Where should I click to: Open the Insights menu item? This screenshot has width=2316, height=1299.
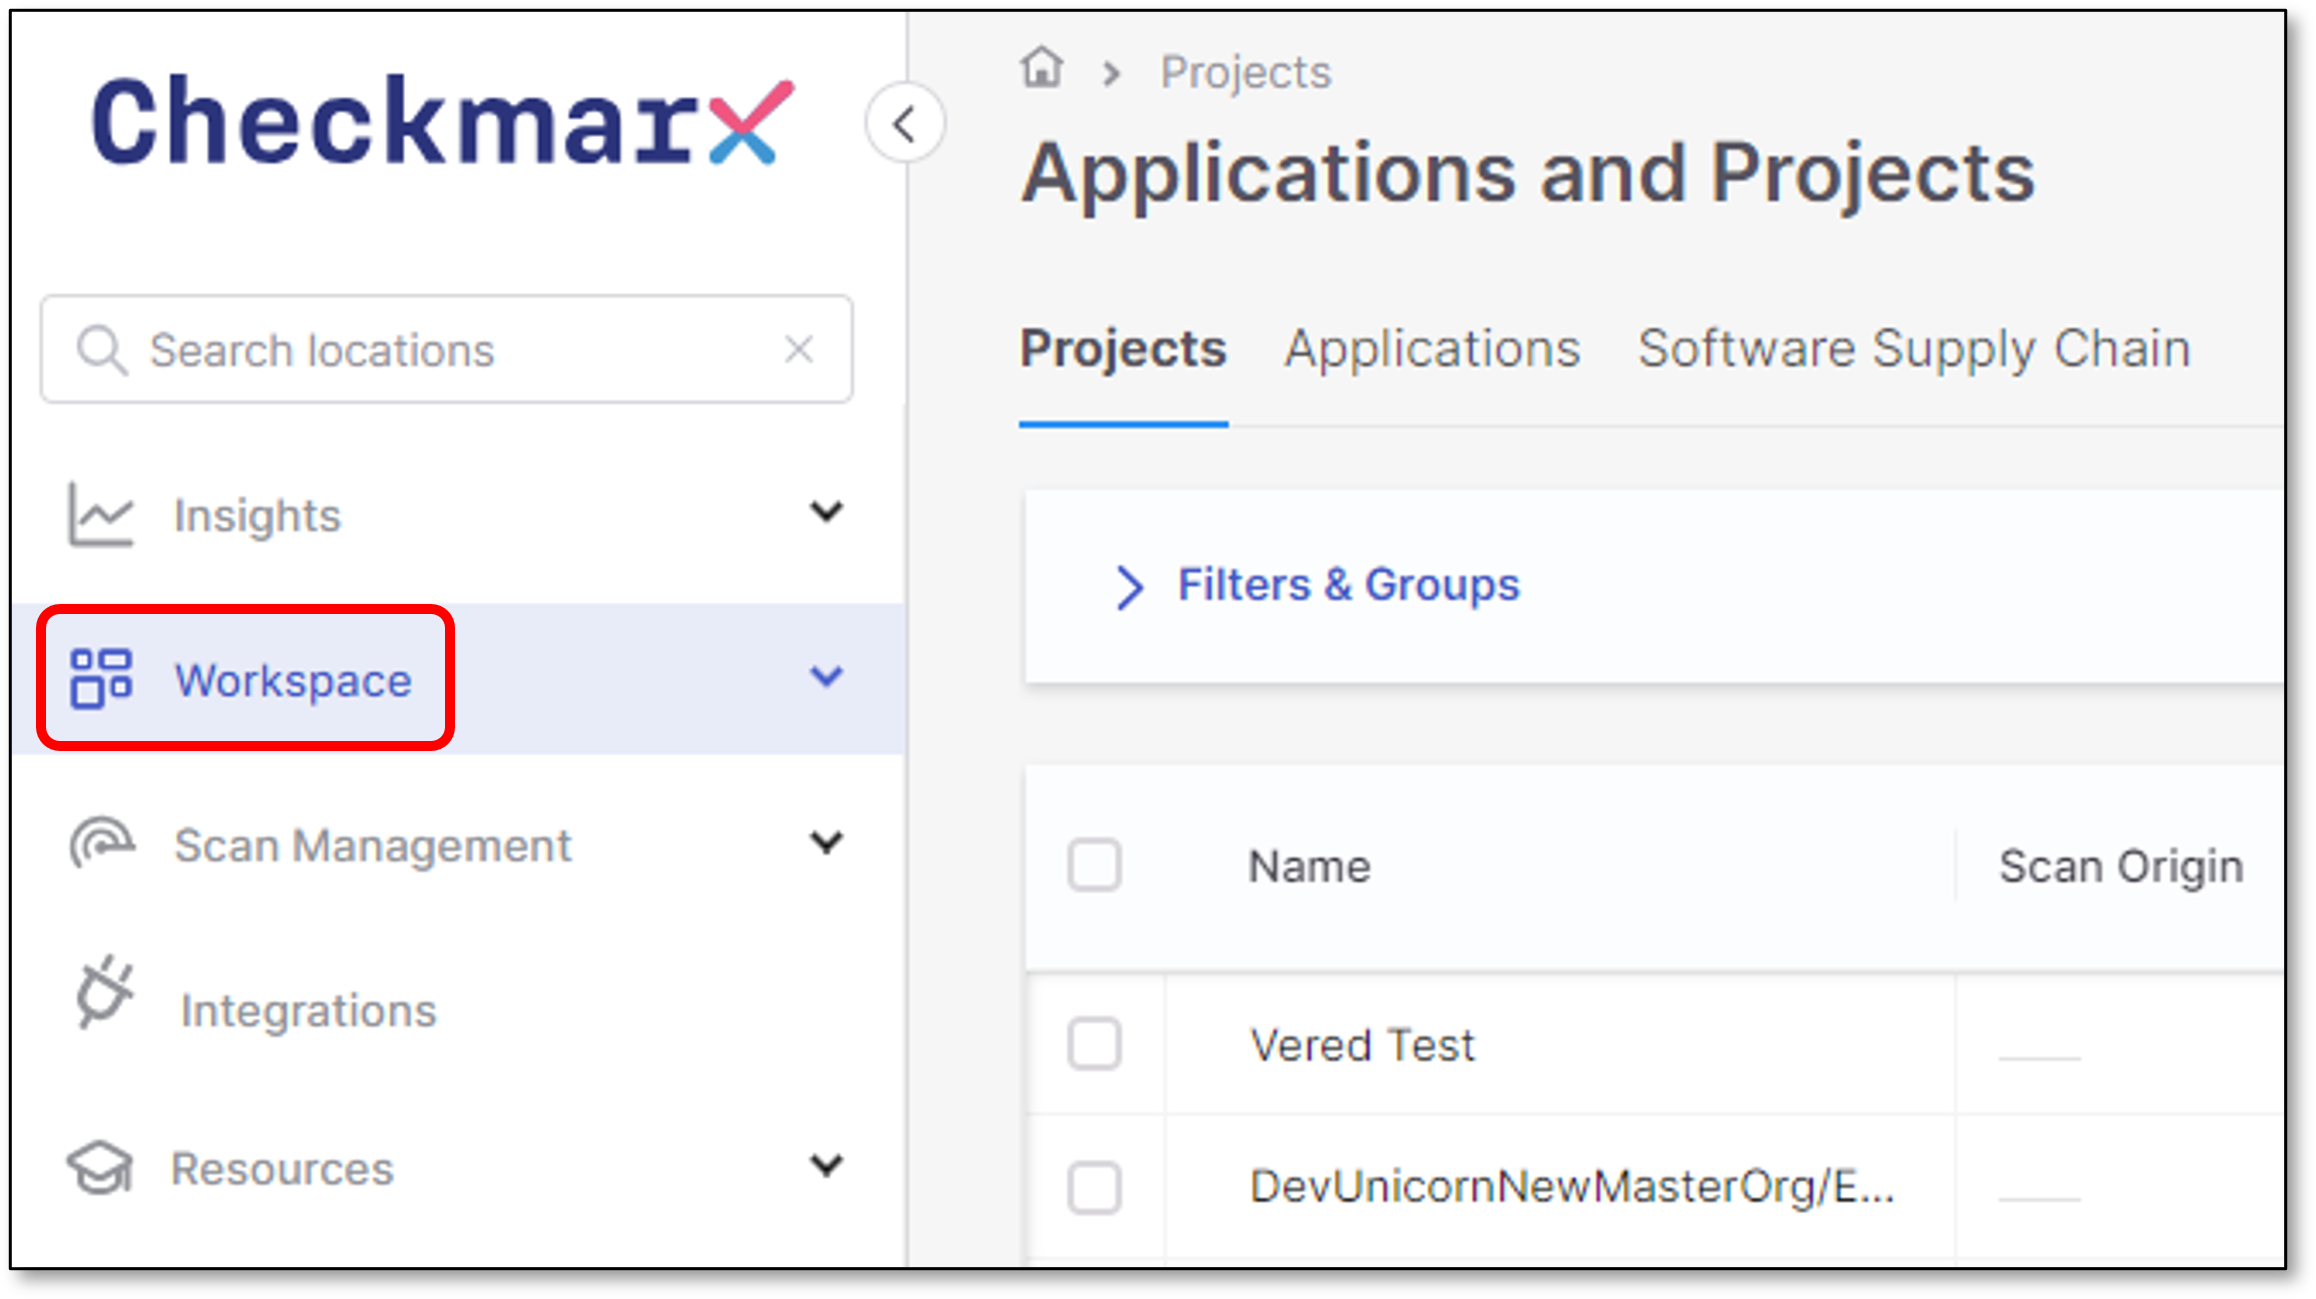pyautogui.click(x=459, y=515)
